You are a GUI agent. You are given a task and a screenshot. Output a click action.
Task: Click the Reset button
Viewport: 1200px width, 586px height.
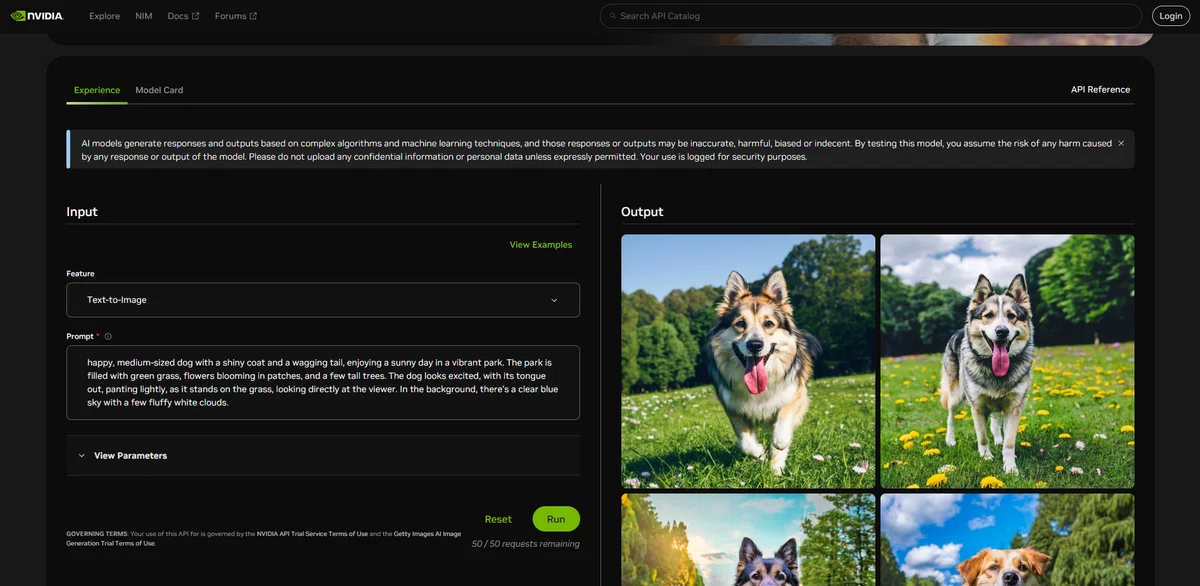coord(498,519)
